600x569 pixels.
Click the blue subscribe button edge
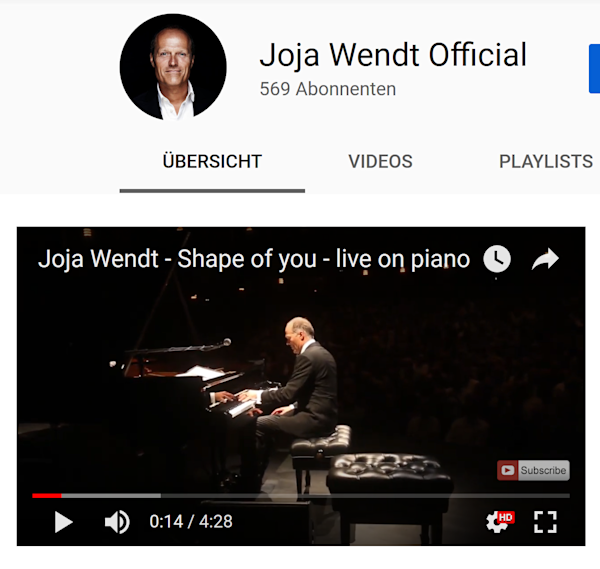[594, 69]
